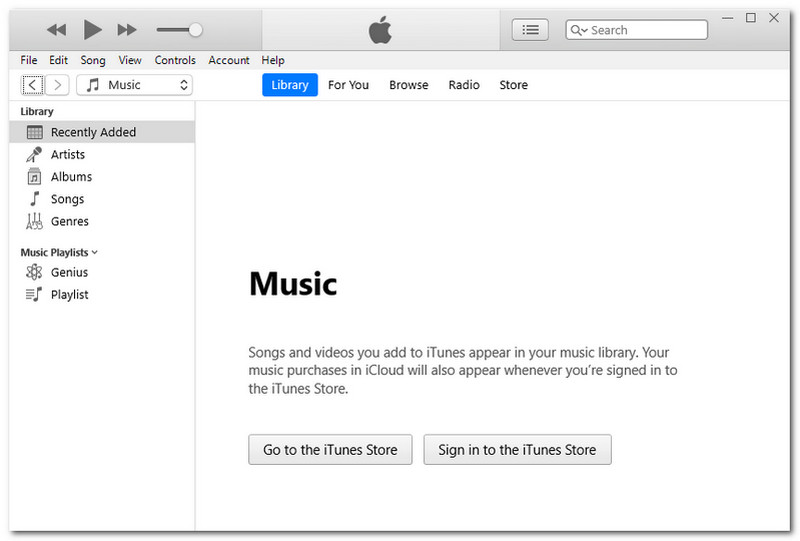Viewport: 800px width, 541px height.
Task: Open search options magnifier dropdown
Action: pos(579,30)
